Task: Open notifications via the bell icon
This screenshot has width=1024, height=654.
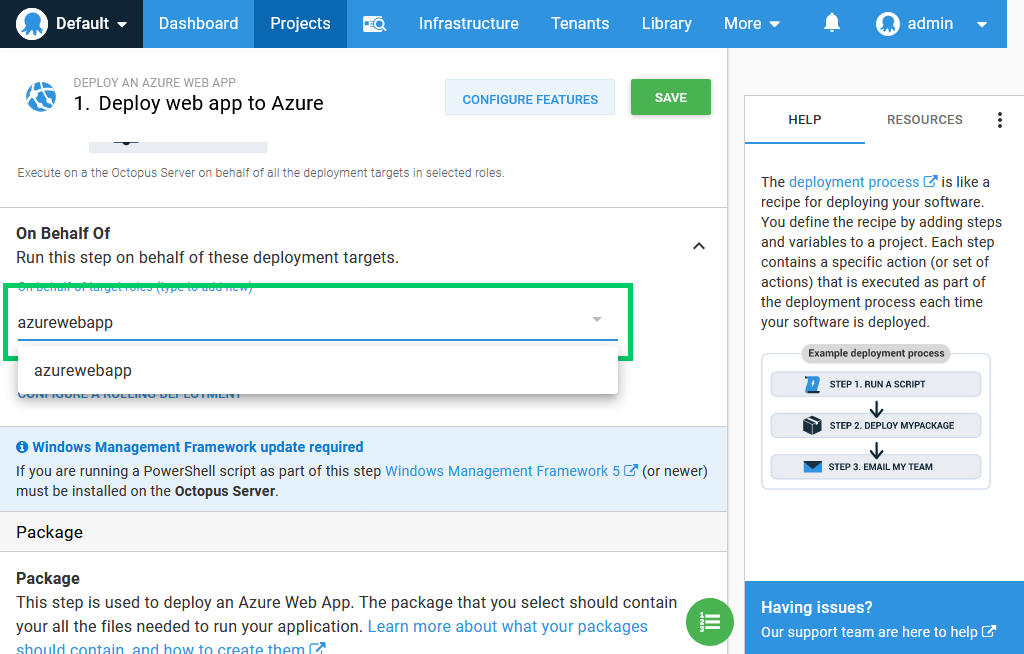Action: coord(831,23)
